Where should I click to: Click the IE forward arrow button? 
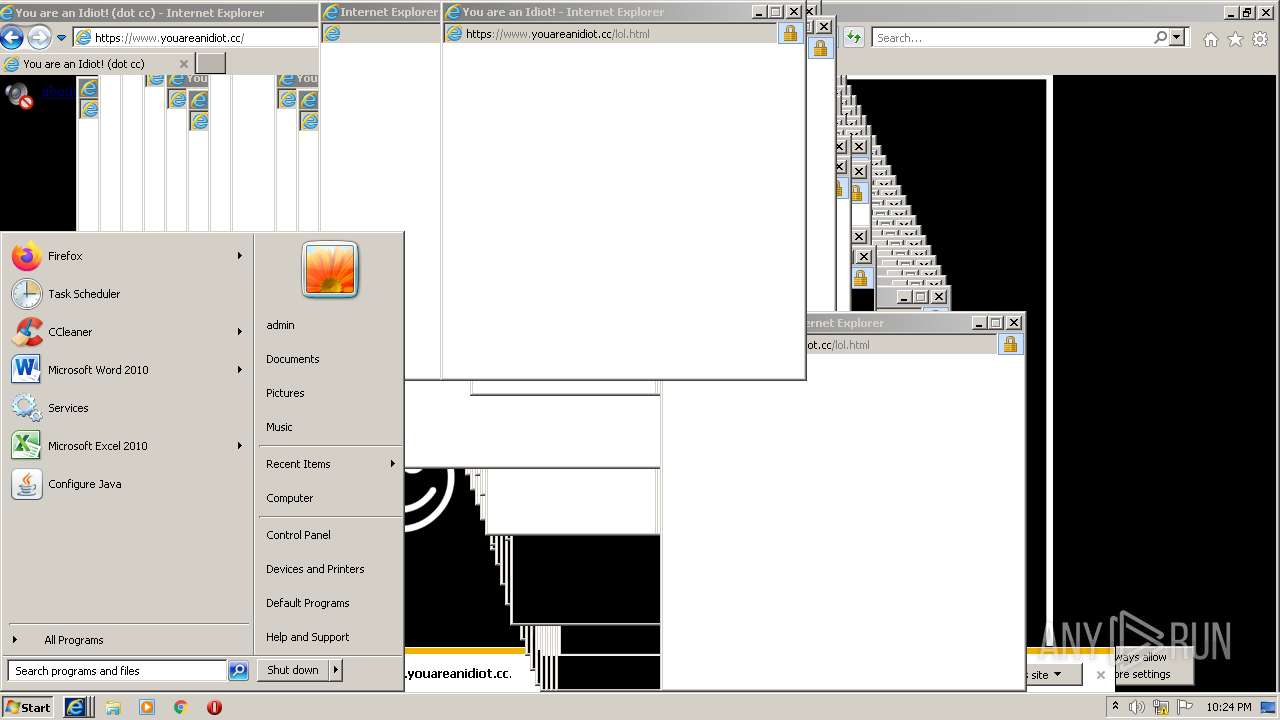point(39,38)
